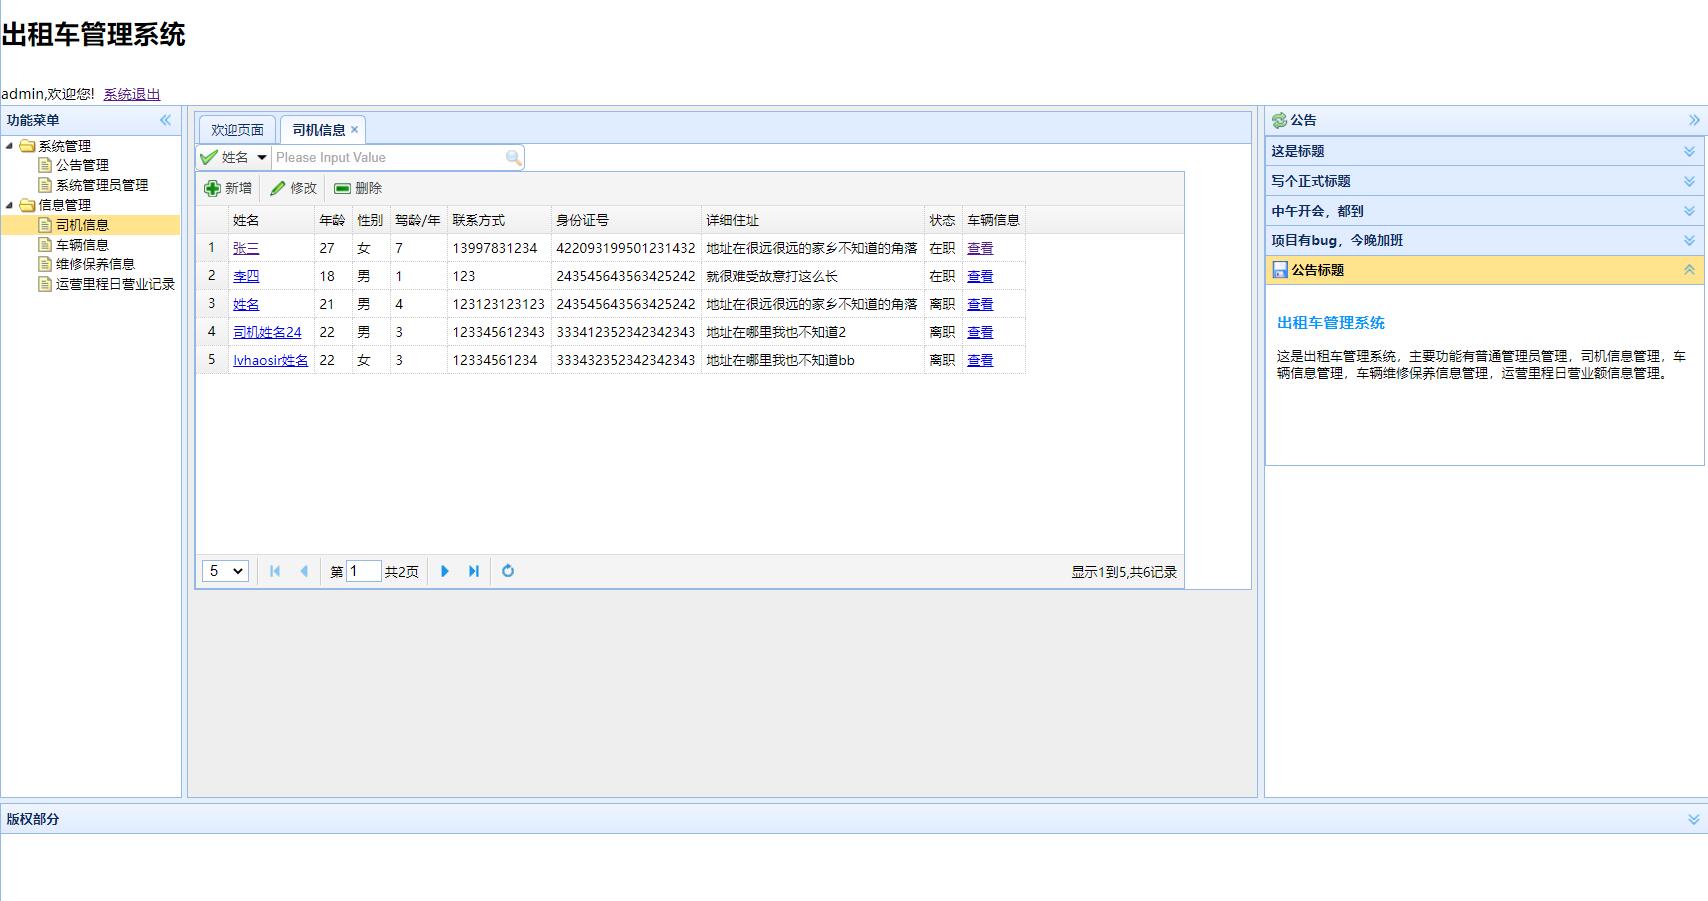Go to next page arrow in pager

pos(445,571)
